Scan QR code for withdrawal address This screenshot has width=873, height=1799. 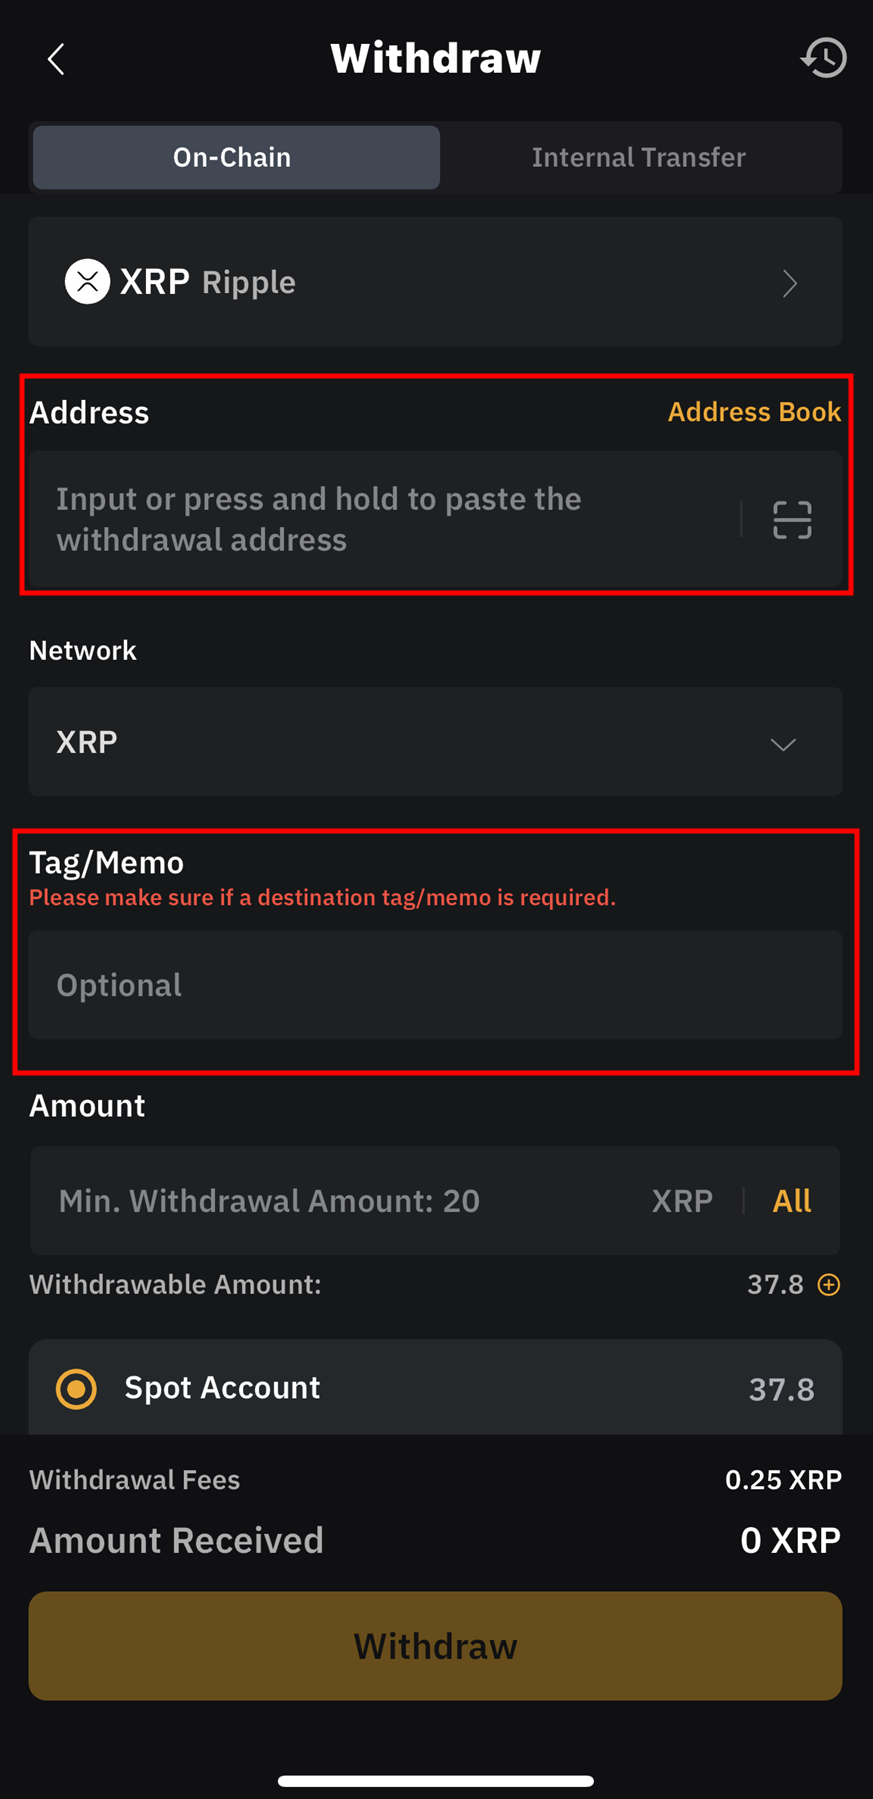tap(792, 520)
